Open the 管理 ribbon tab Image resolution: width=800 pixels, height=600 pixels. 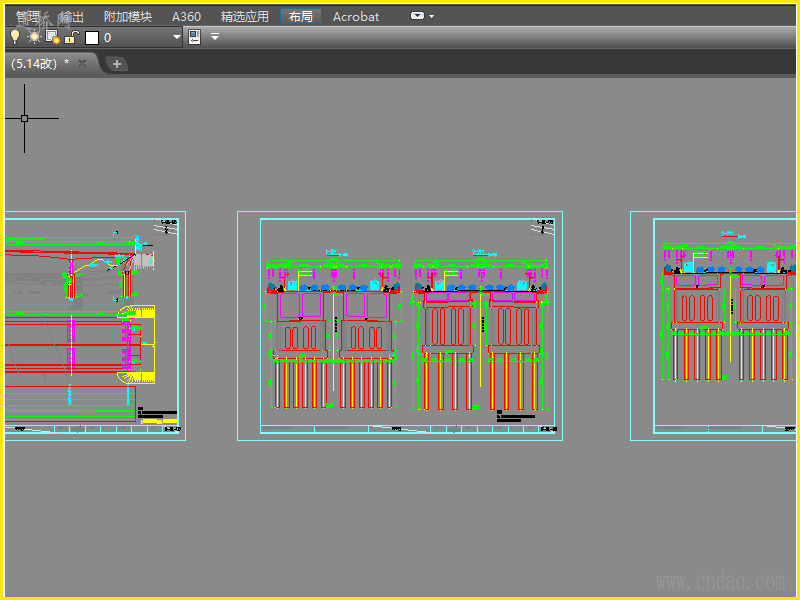pyautogui.click(x=28, y=16)
